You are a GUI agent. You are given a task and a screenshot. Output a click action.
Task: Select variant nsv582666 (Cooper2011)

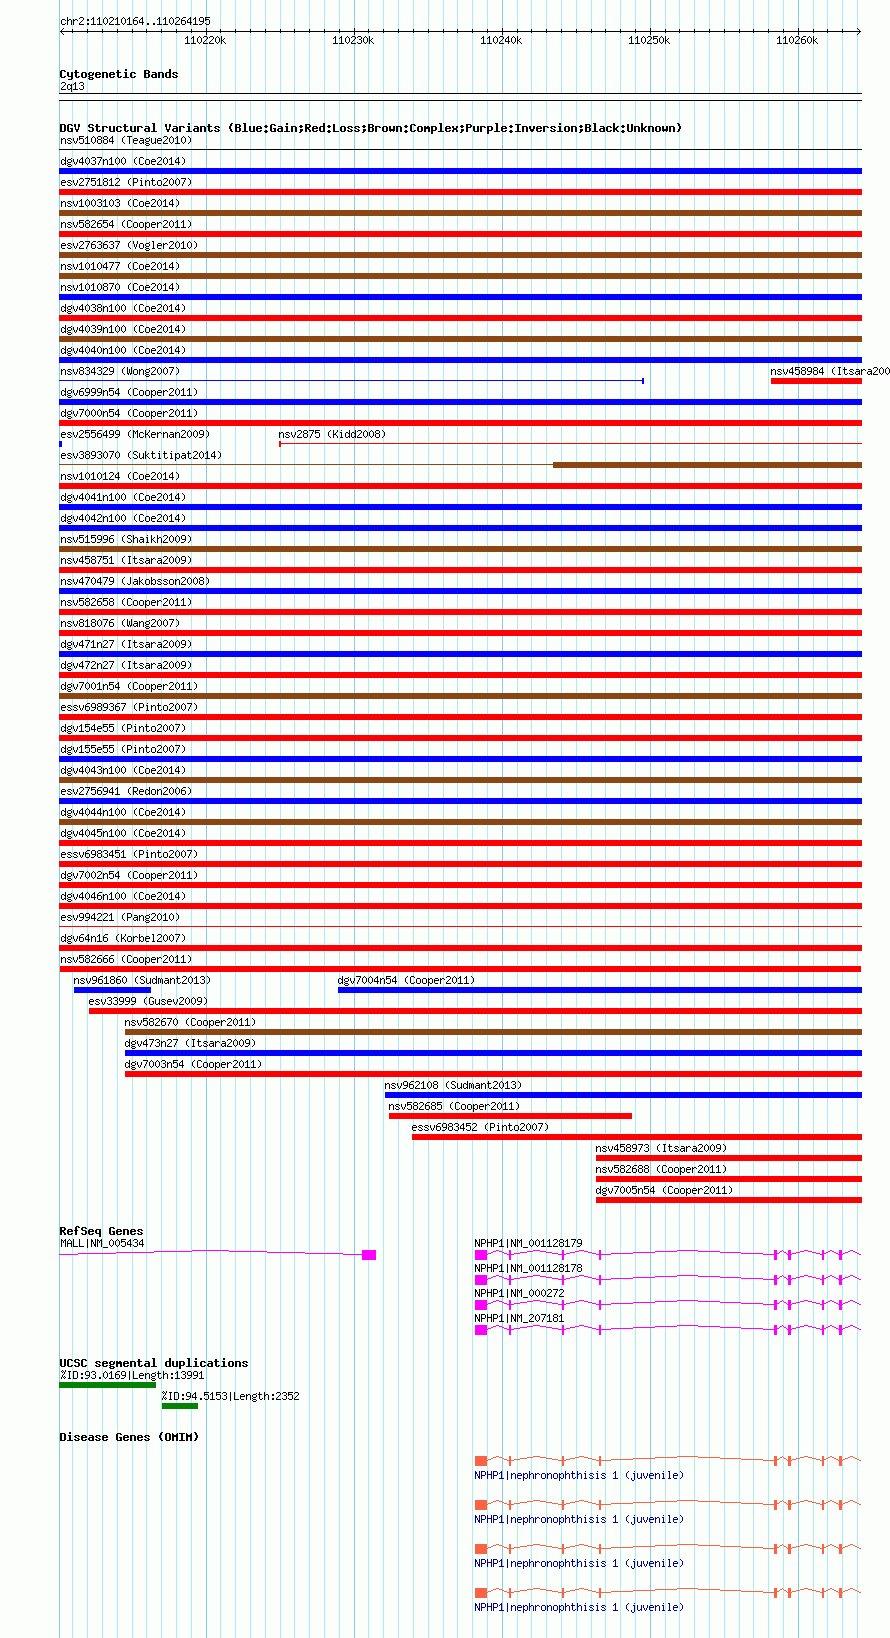tap(126, 959)
